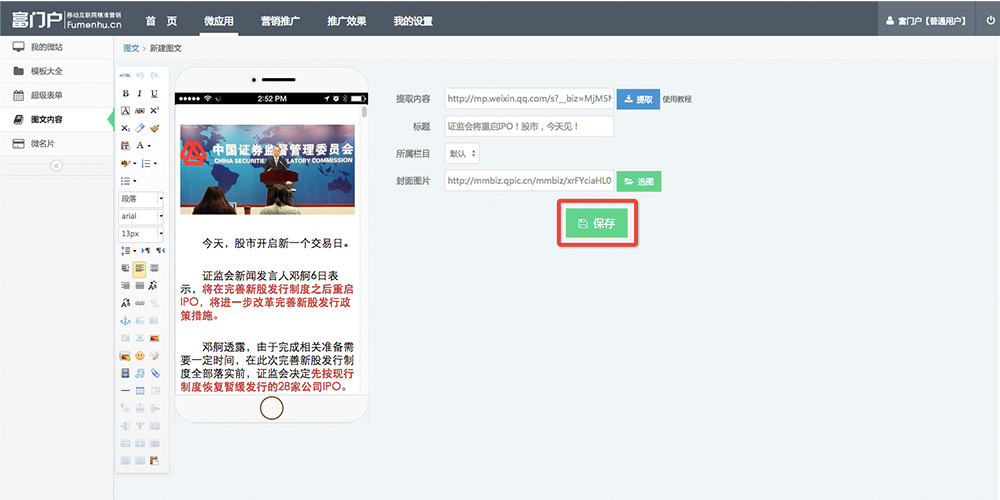Insert an ordered numbered list
This screenshot has width=1000, height=500.
[x=146, y=163]
